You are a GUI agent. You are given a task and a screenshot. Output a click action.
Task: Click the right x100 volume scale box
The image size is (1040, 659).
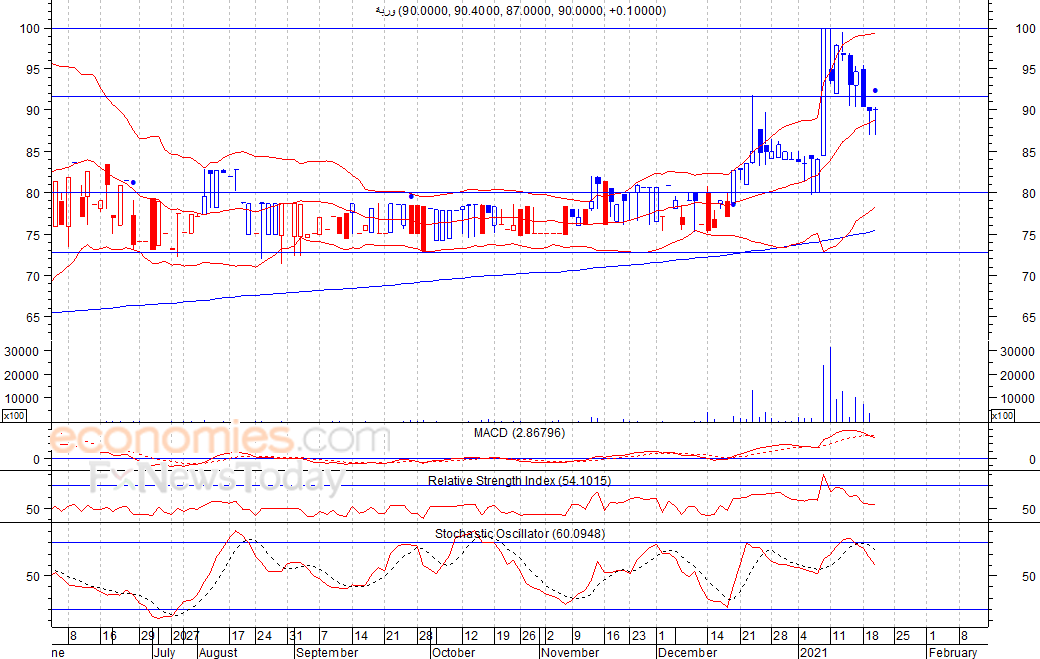click(x=1002, y=415)
